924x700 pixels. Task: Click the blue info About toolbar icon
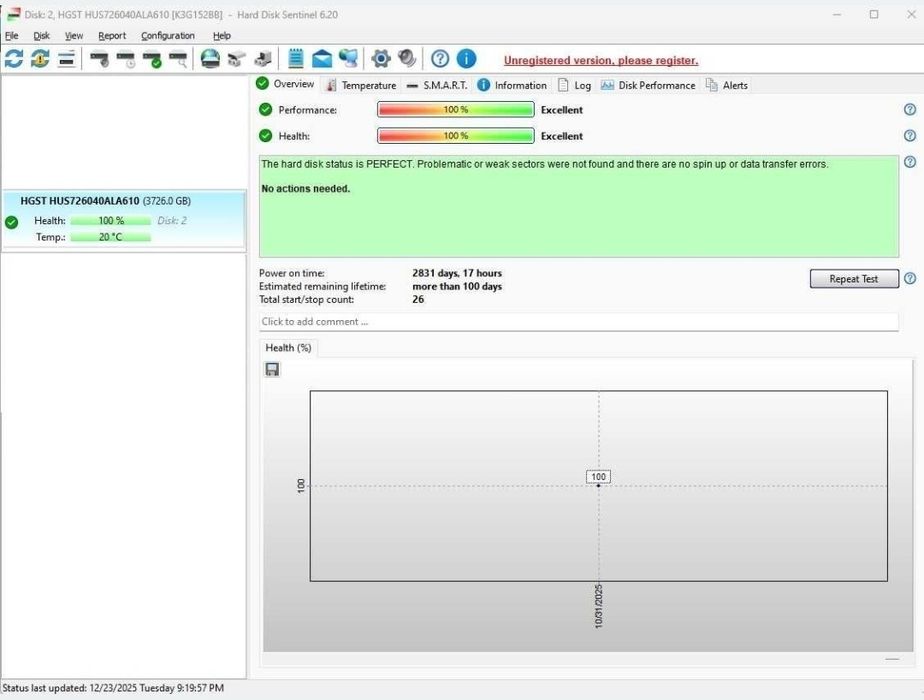[466, 59]
